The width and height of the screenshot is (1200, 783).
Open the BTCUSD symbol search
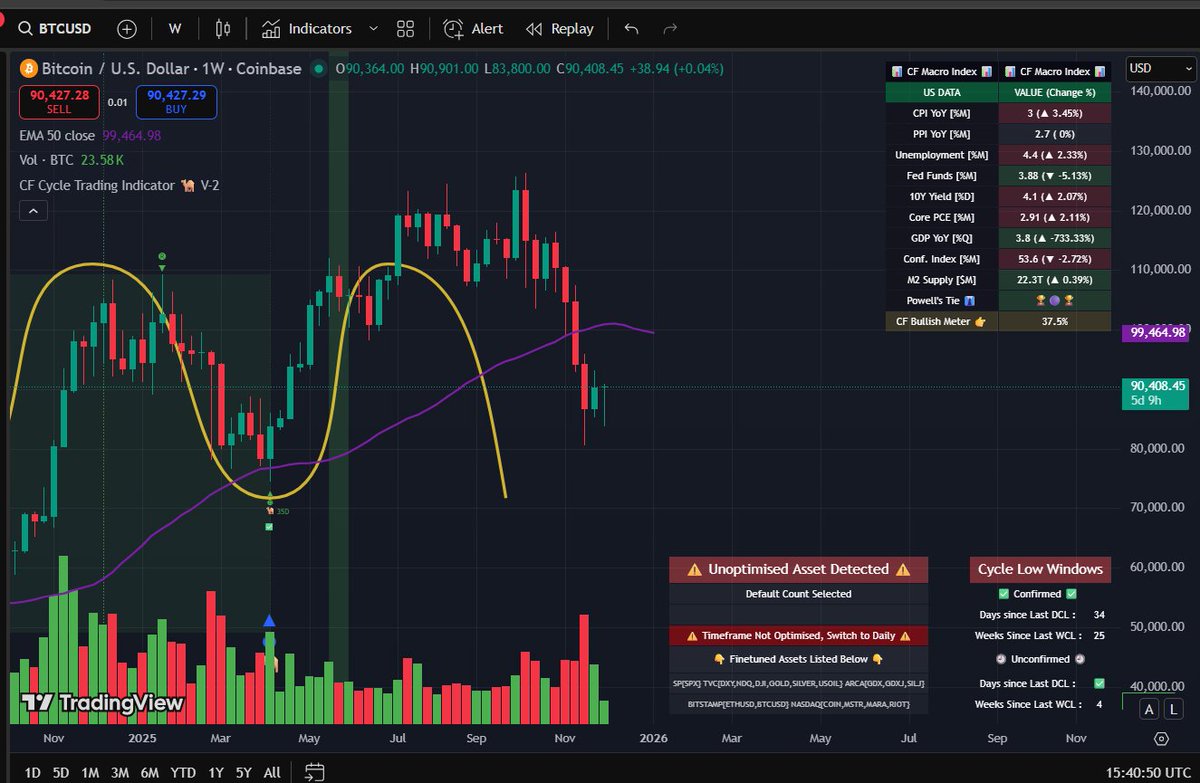56,29
